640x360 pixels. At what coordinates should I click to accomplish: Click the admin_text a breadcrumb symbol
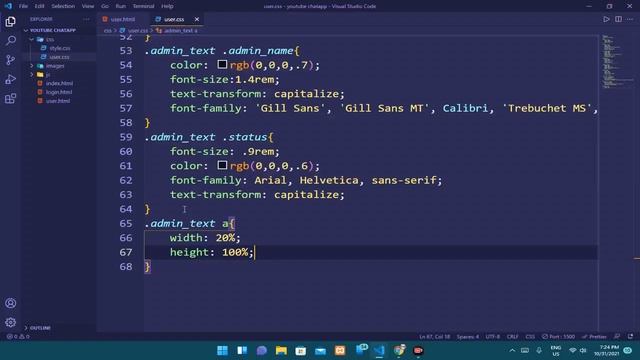click(x=177, y=31)
